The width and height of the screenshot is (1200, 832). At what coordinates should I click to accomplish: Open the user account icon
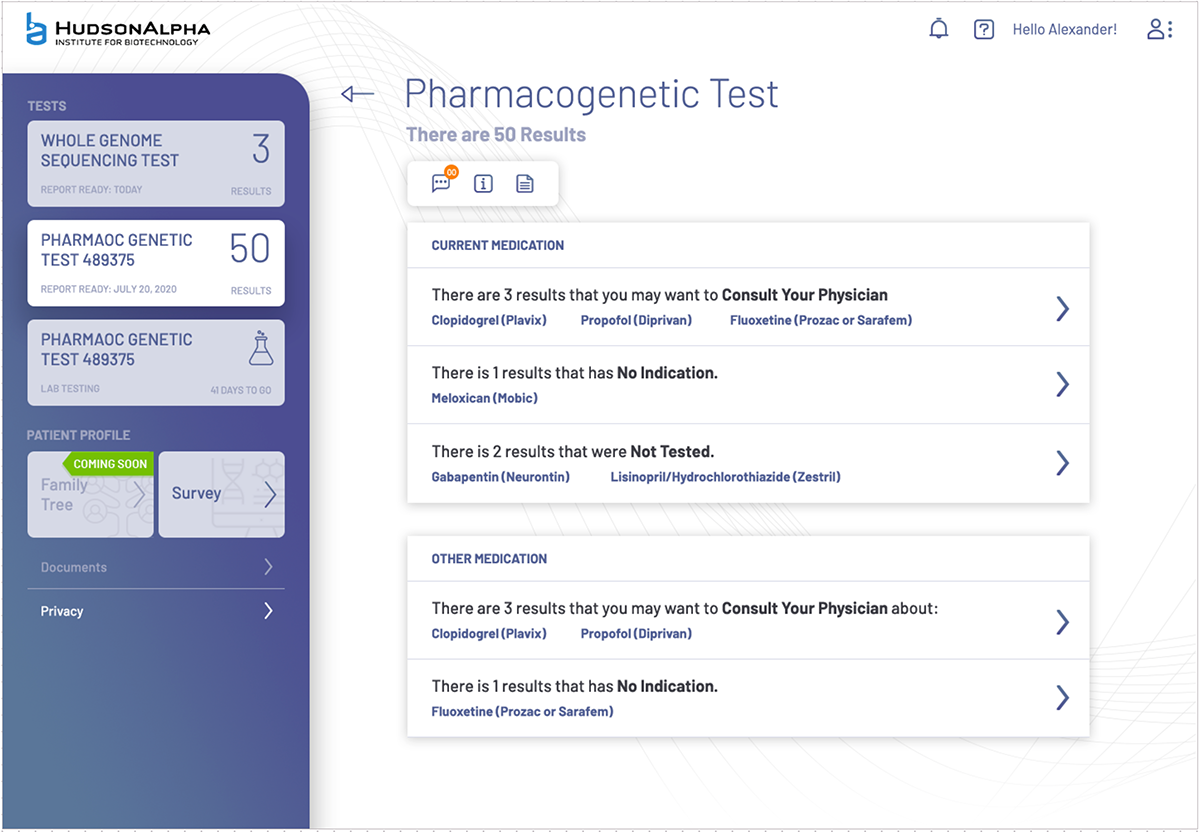click(x=1159, y=29)
